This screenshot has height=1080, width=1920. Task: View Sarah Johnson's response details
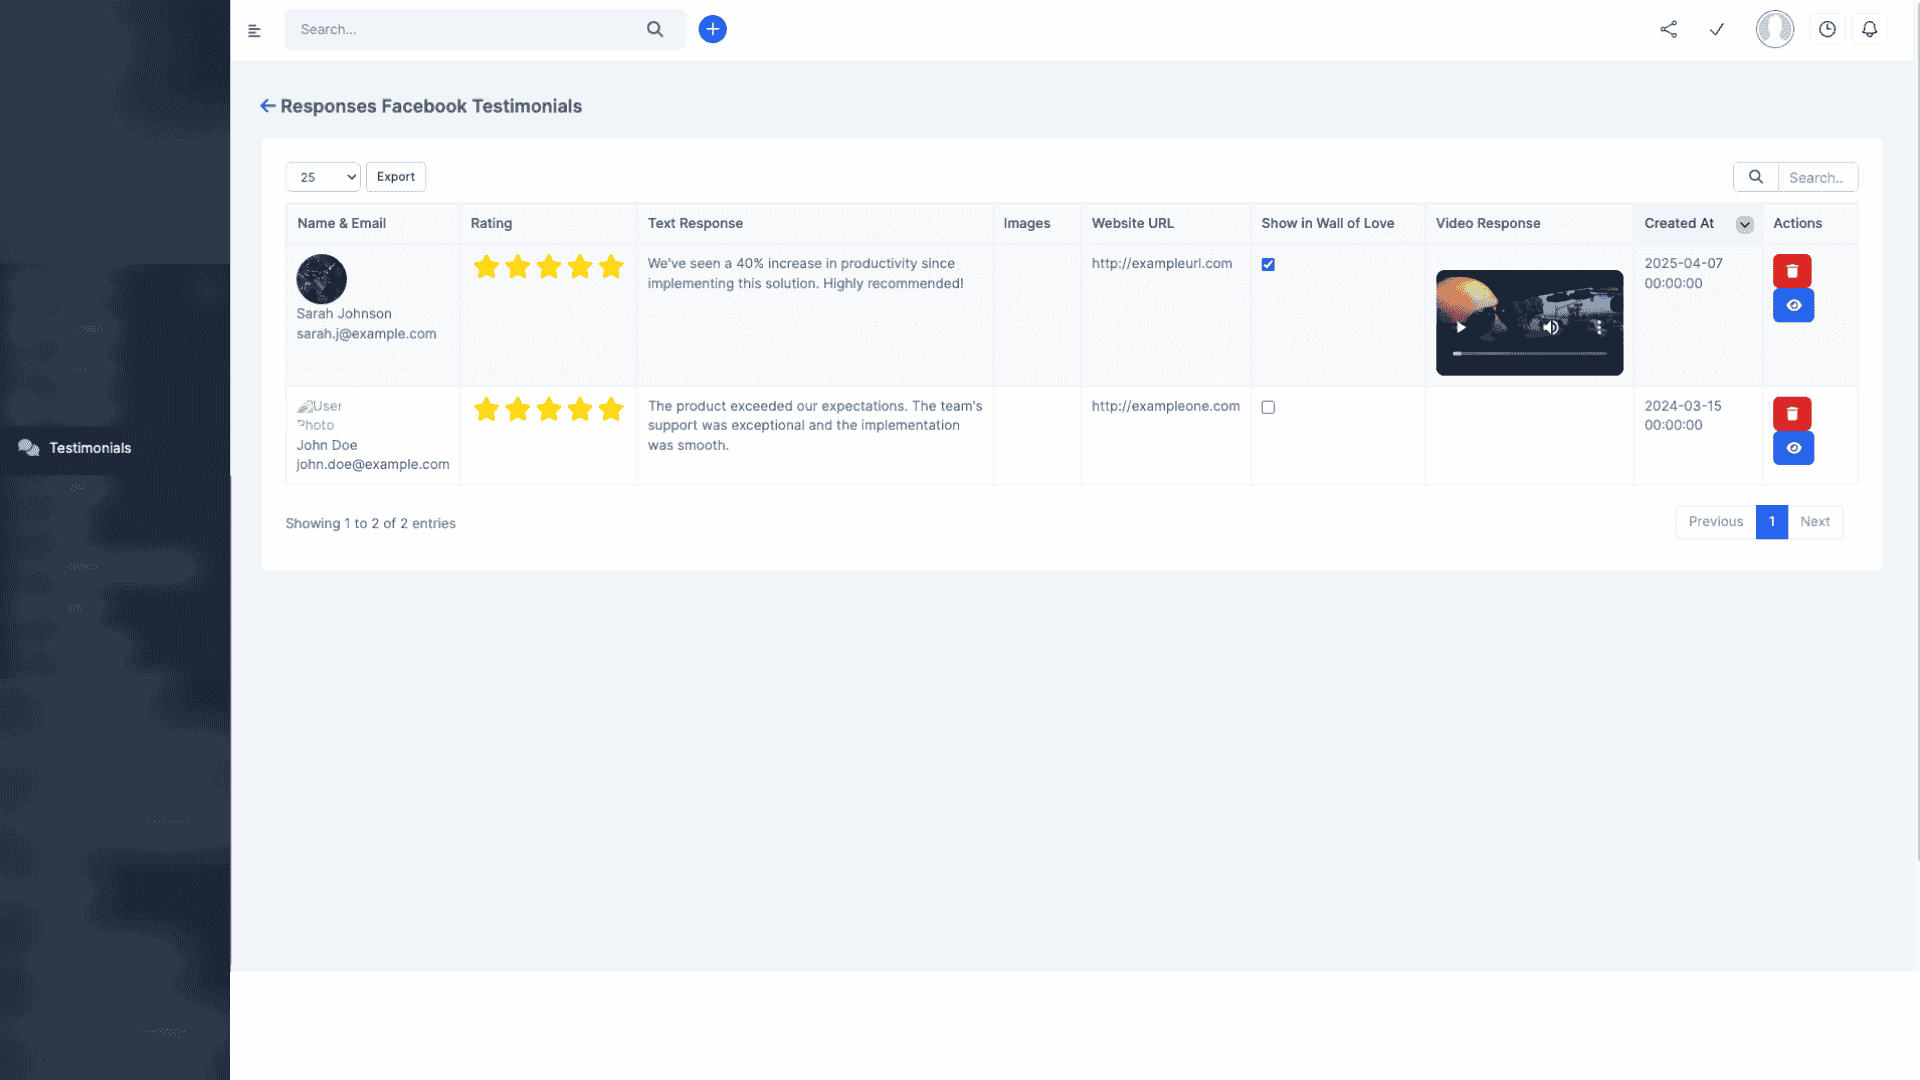1793,306
